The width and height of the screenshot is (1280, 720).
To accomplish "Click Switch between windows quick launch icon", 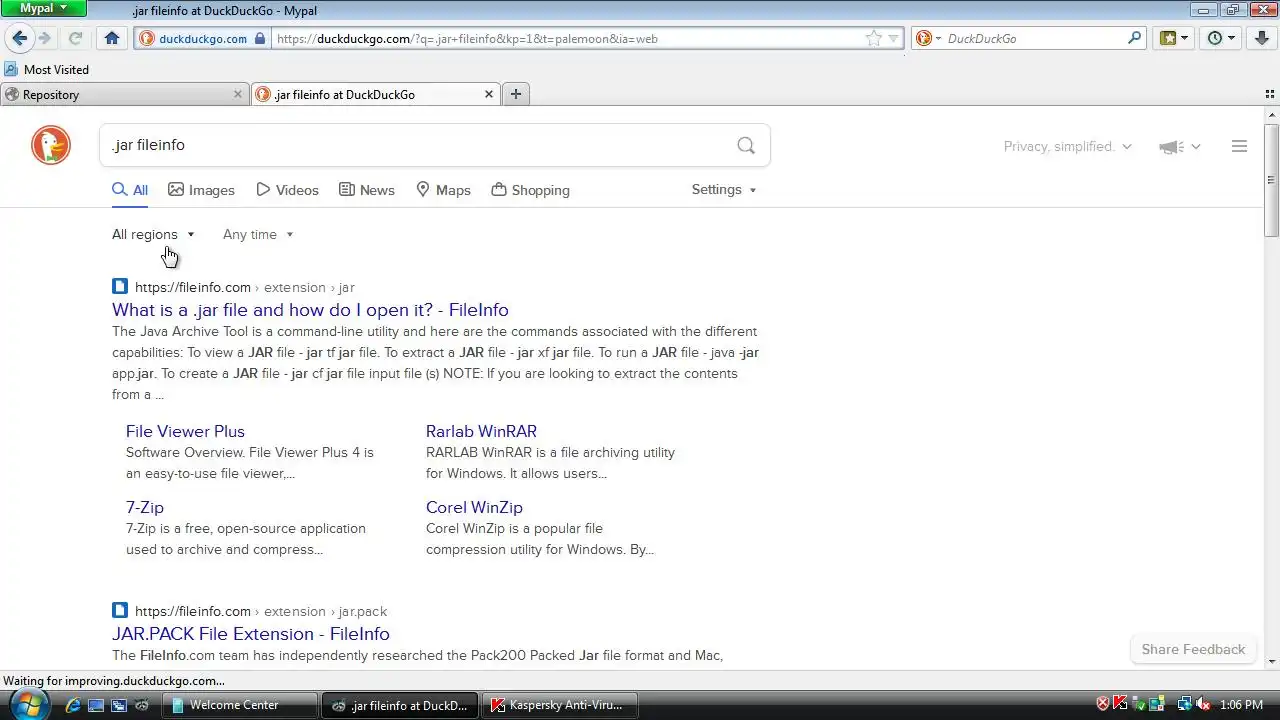I will pos(118,705).
